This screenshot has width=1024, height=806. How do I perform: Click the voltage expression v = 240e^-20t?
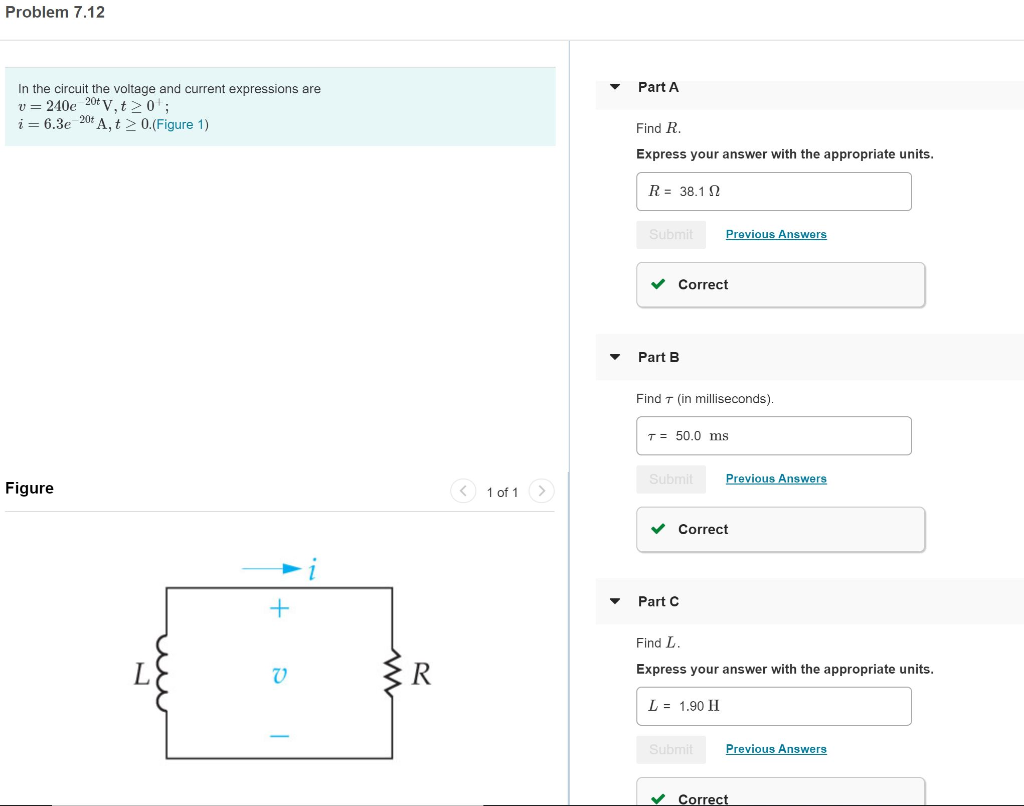pos(93,106)
